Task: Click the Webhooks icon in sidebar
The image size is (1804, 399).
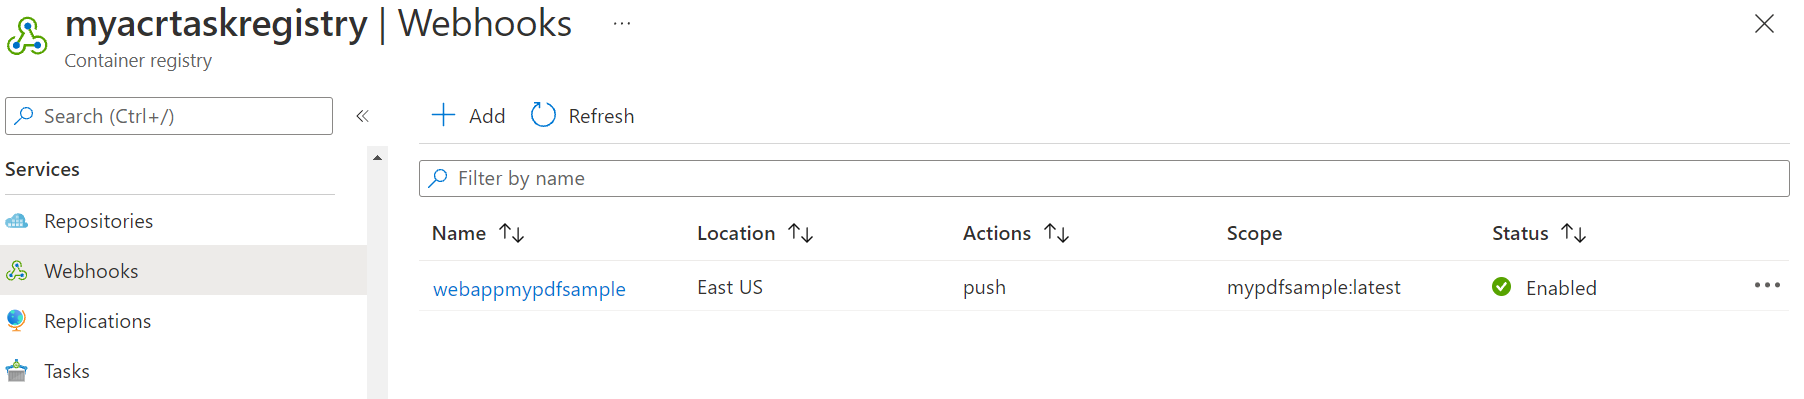Action: click(x=17, y=271)
